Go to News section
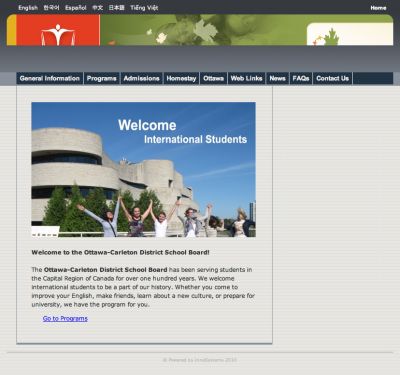The width and height of the screenshot is (400, 375). [278, 79]
